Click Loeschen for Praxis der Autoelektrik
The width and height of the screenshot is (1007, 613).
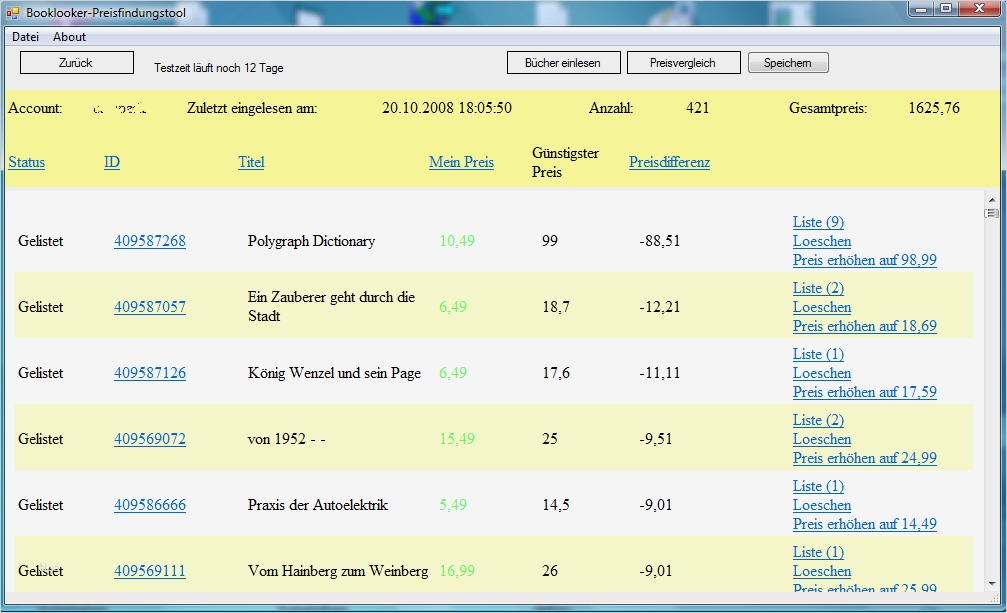(821, 506)
